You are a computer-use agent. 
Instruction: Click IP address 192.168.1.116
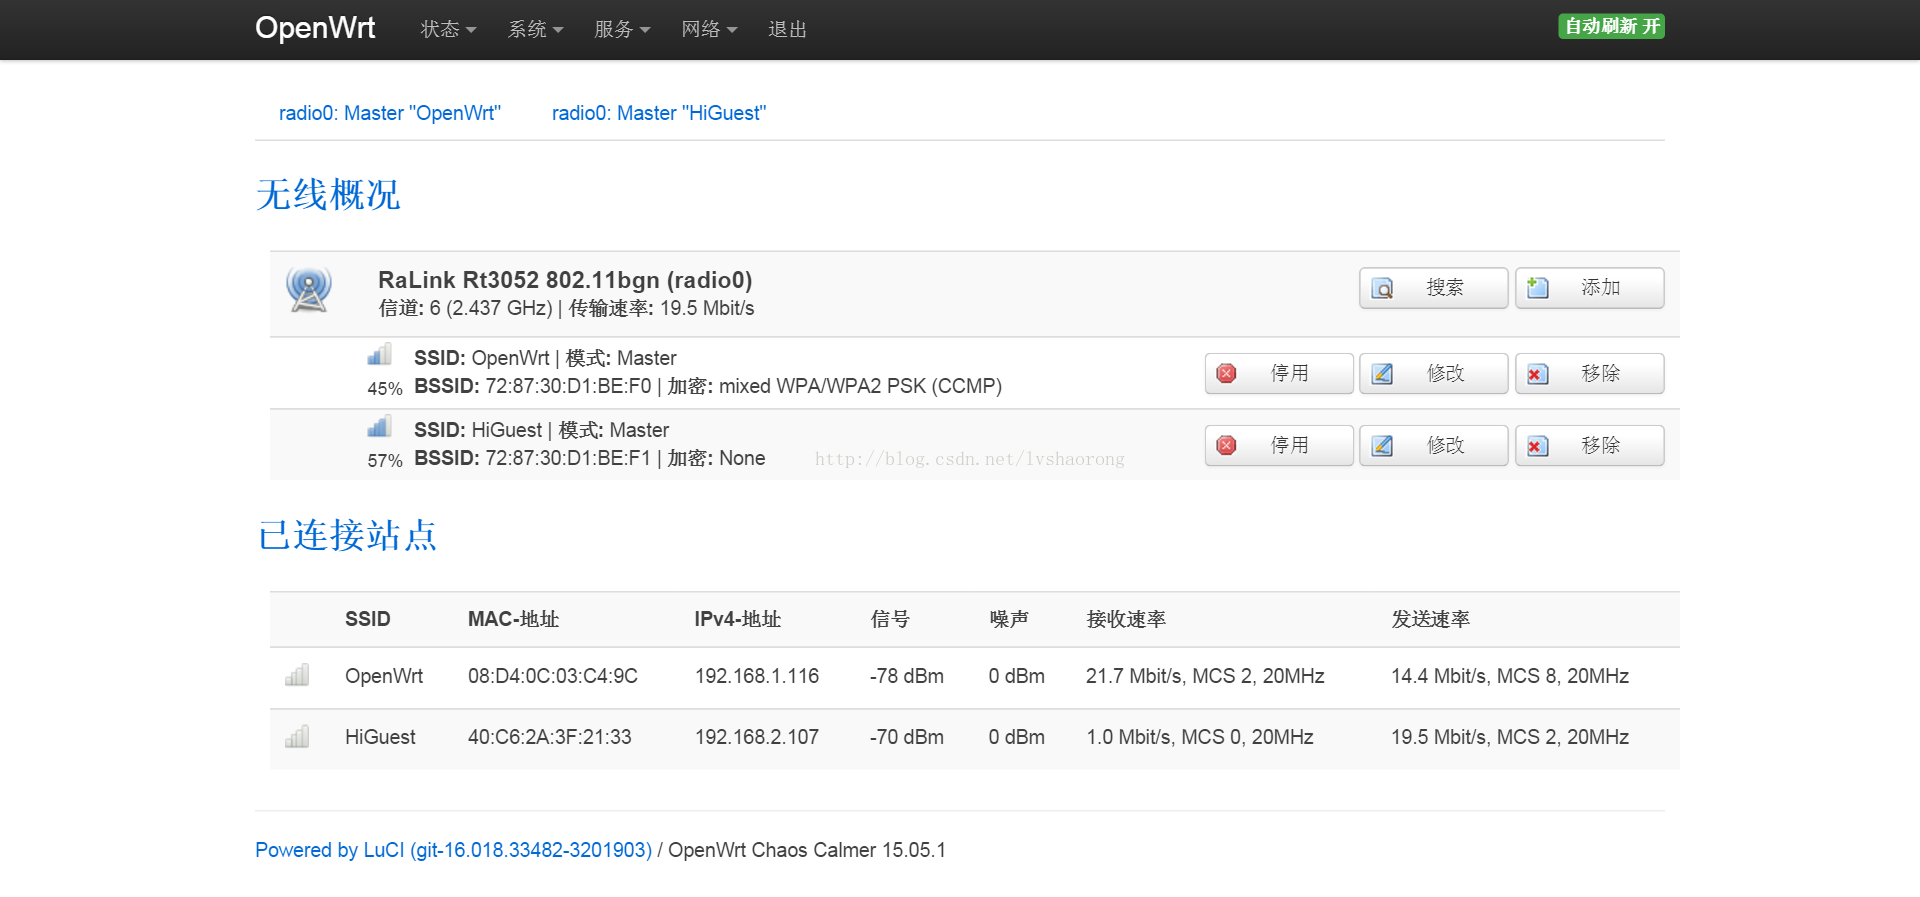pyautogui.click(x=757, y=676)
